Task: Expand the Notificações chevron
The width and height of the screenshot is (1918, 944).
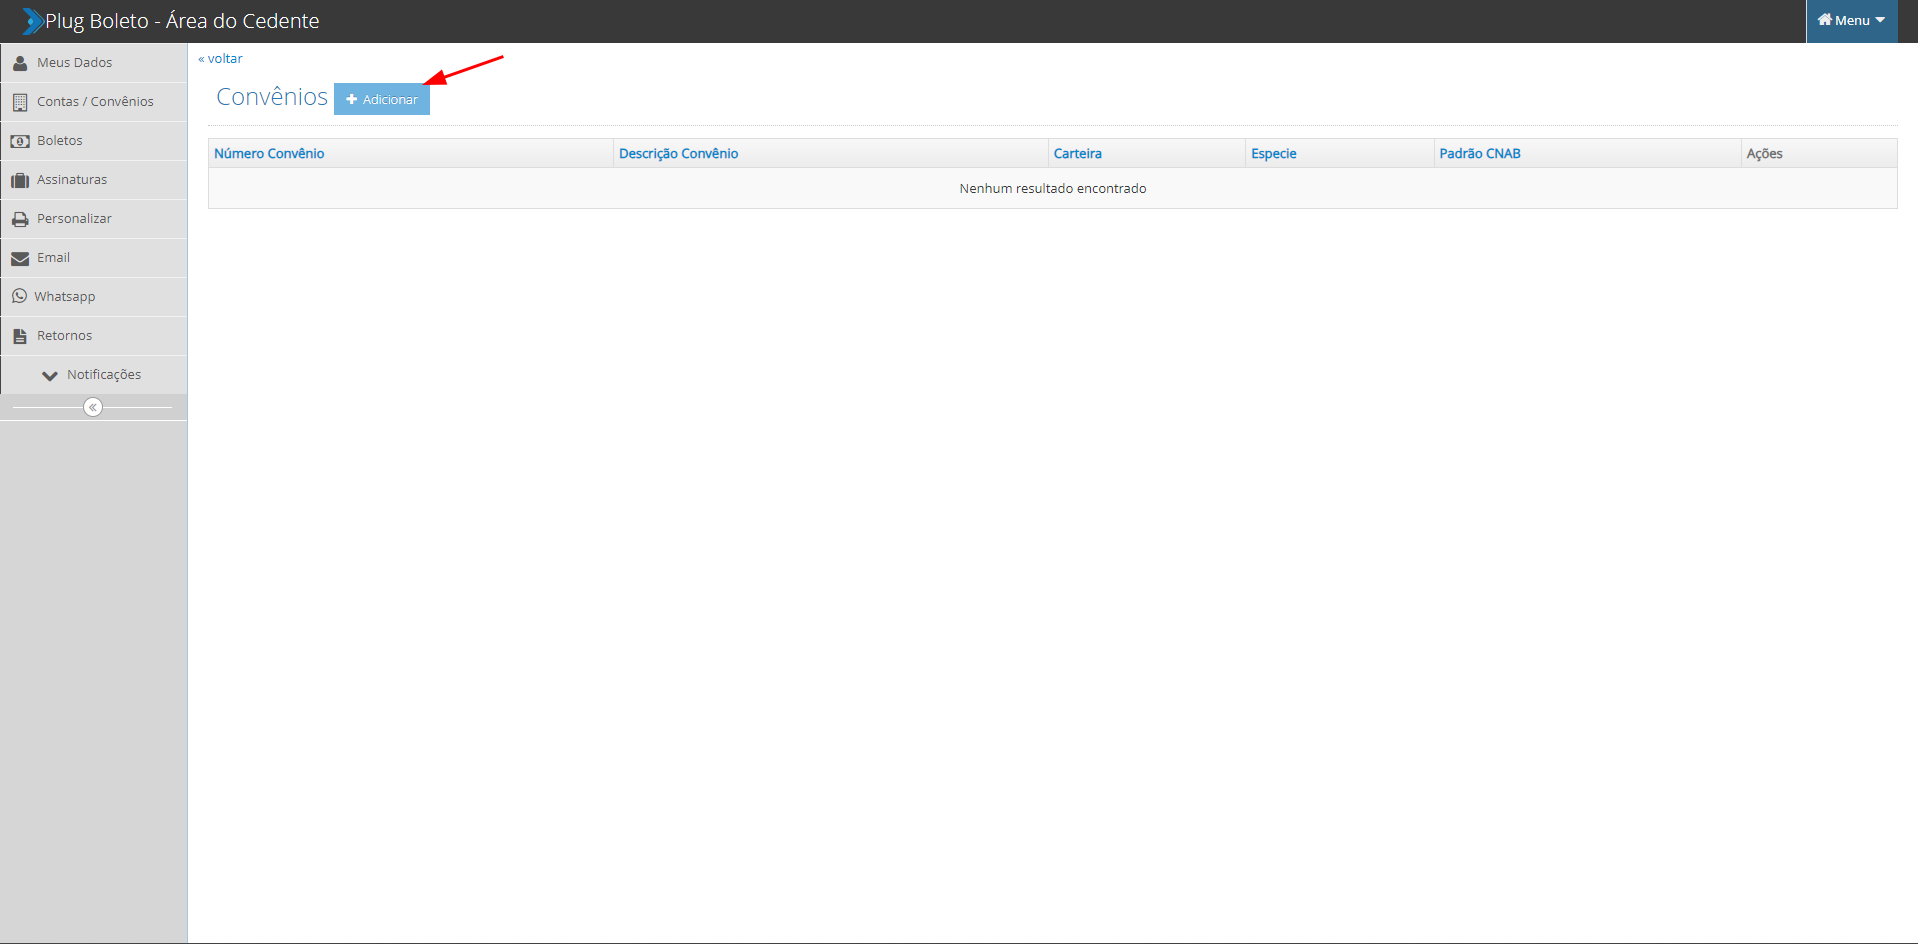Action: (50, 375)
